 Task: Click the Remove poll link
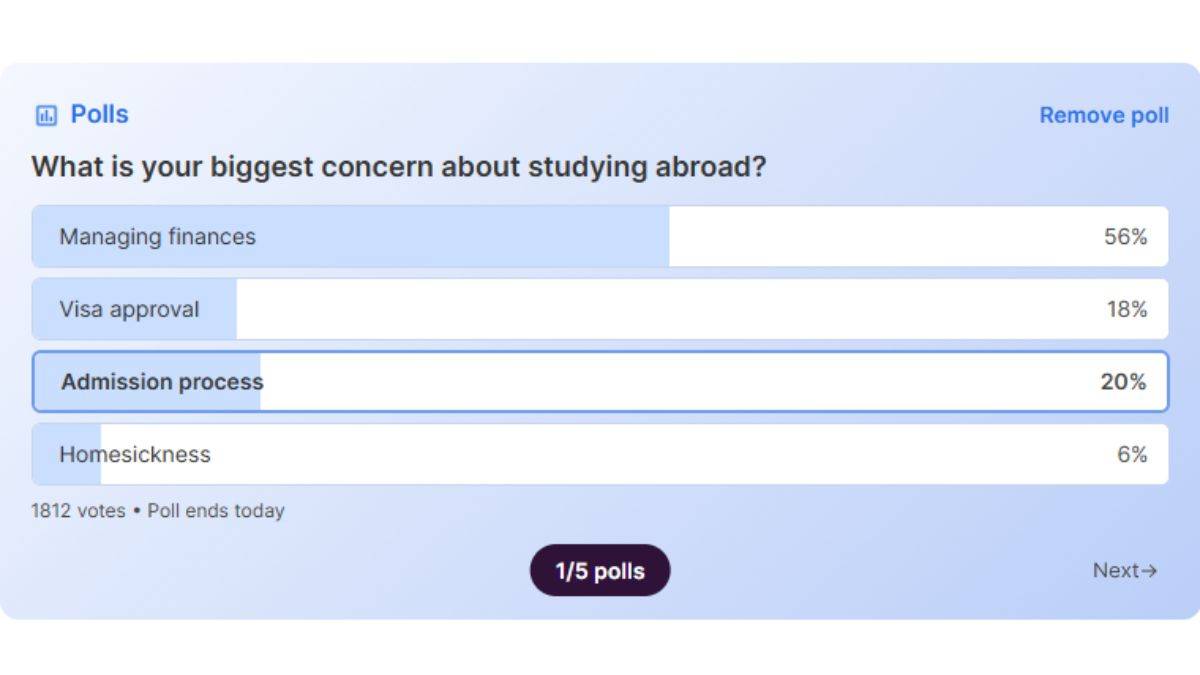pos(1103,115)
